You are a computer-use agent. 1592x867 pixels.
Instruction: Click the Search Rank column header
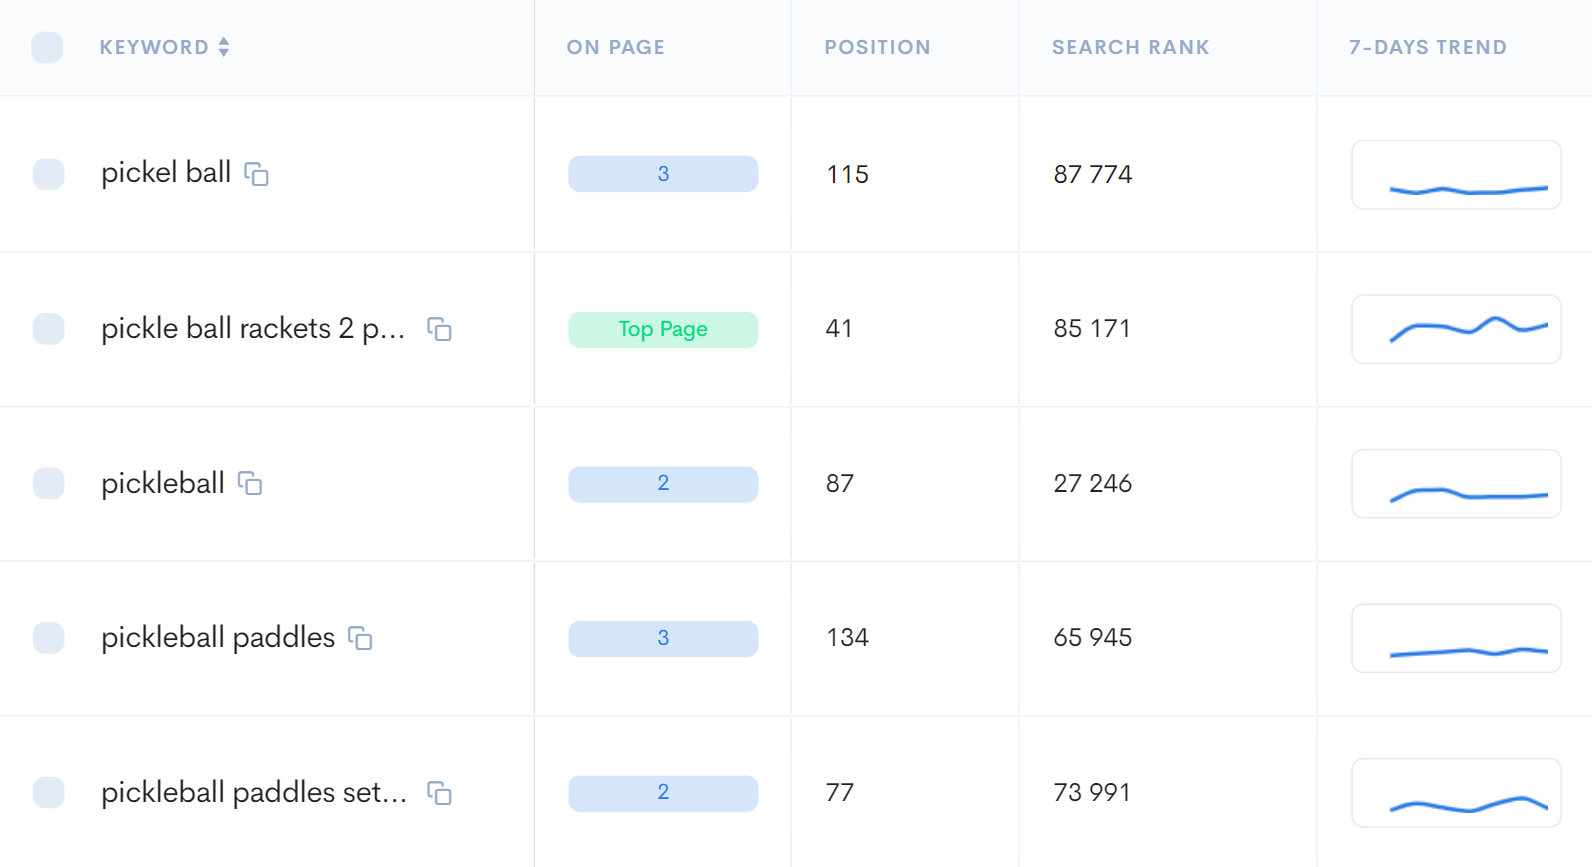tap(1130, 47)
